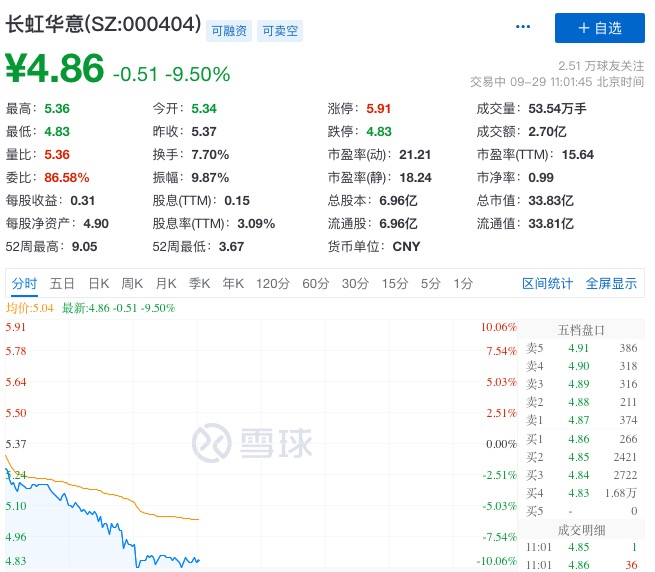655x572 pixels.
Task: Select the 卖1 order row at 4.87
Action: coord(581,420)
